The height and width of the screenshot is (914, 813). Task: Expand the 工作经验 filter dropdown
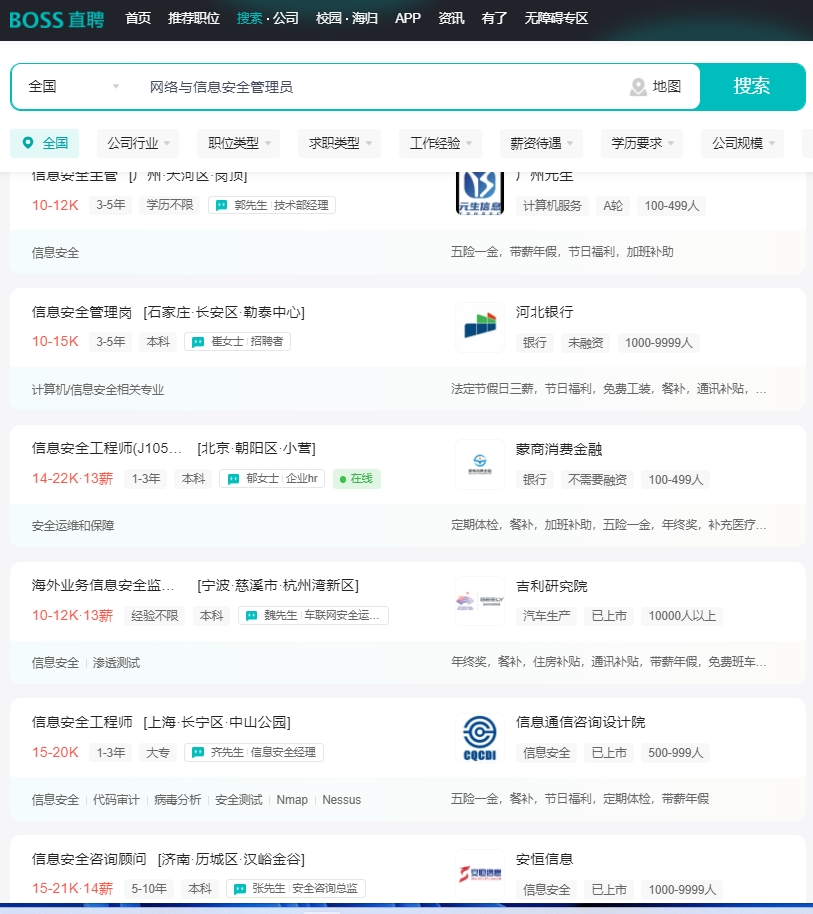point(441,143)
